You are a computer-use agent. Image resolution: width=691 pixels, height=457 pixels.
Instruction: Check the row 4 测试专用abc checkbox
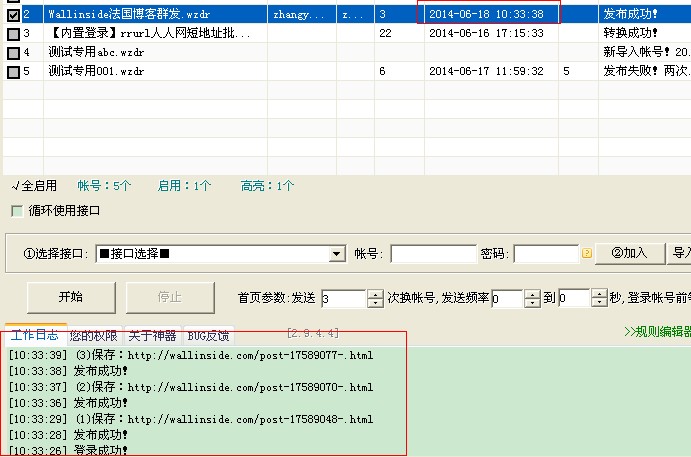click(12, 53)
